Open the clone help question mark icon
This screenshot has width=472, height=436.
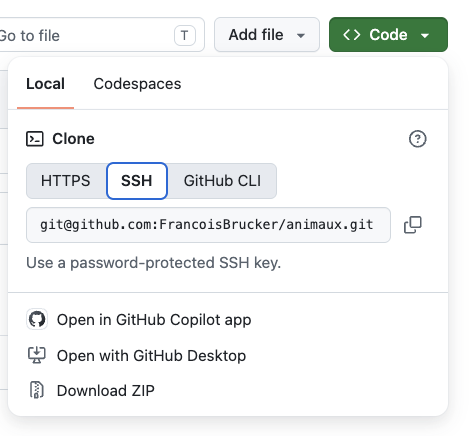click(x=417, y=139)
